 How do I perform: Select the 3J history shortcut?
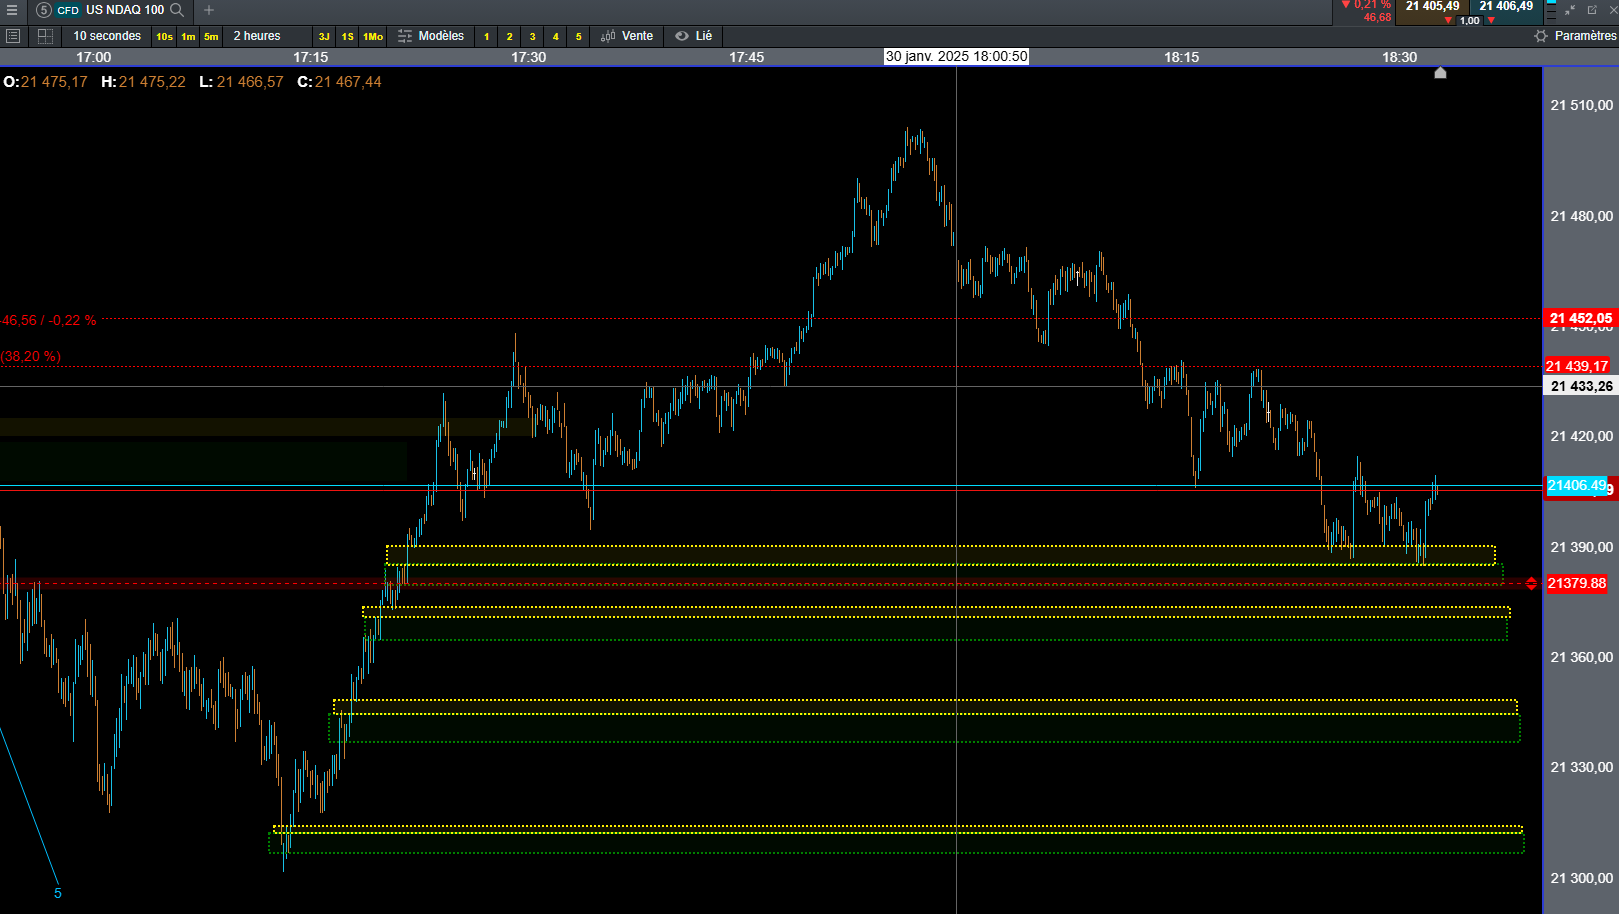(324, 37)
